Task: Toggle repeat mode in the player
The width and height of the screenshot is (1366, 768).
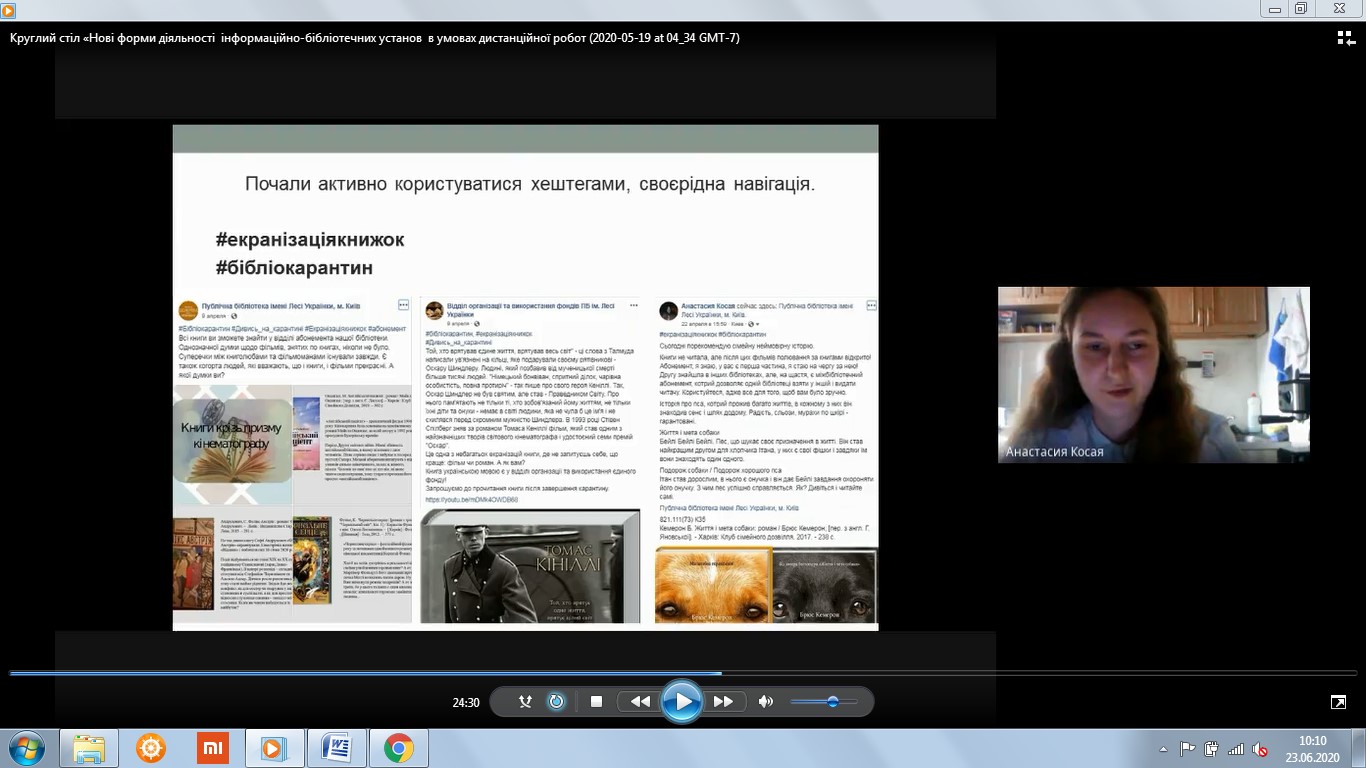Action: pyautogui.click(x=557, y=702)
